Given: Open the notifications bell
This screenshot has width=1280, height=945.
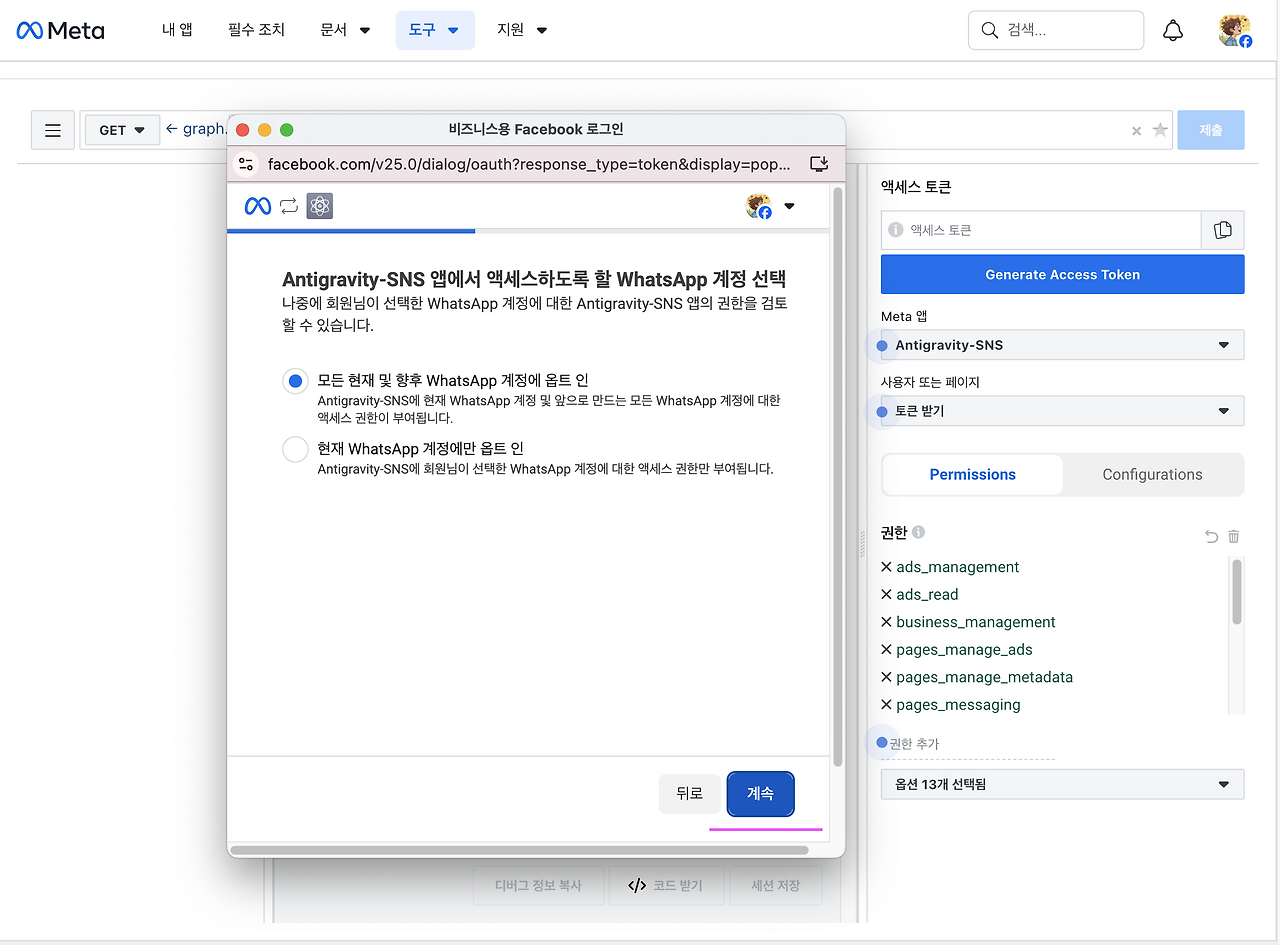Looking at the screenshot, I should 1173,30.
